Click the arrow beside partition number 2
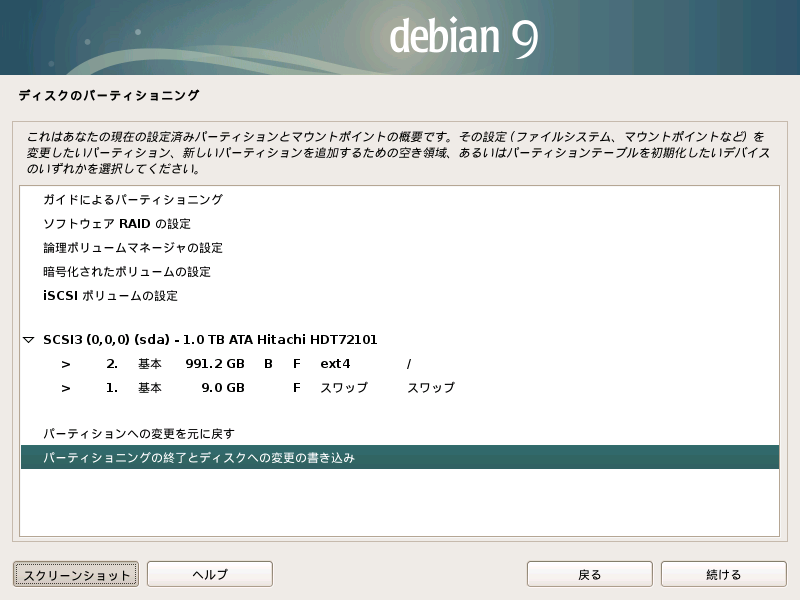This screenshot has width=800, height=600. click(x=66, y=364)
